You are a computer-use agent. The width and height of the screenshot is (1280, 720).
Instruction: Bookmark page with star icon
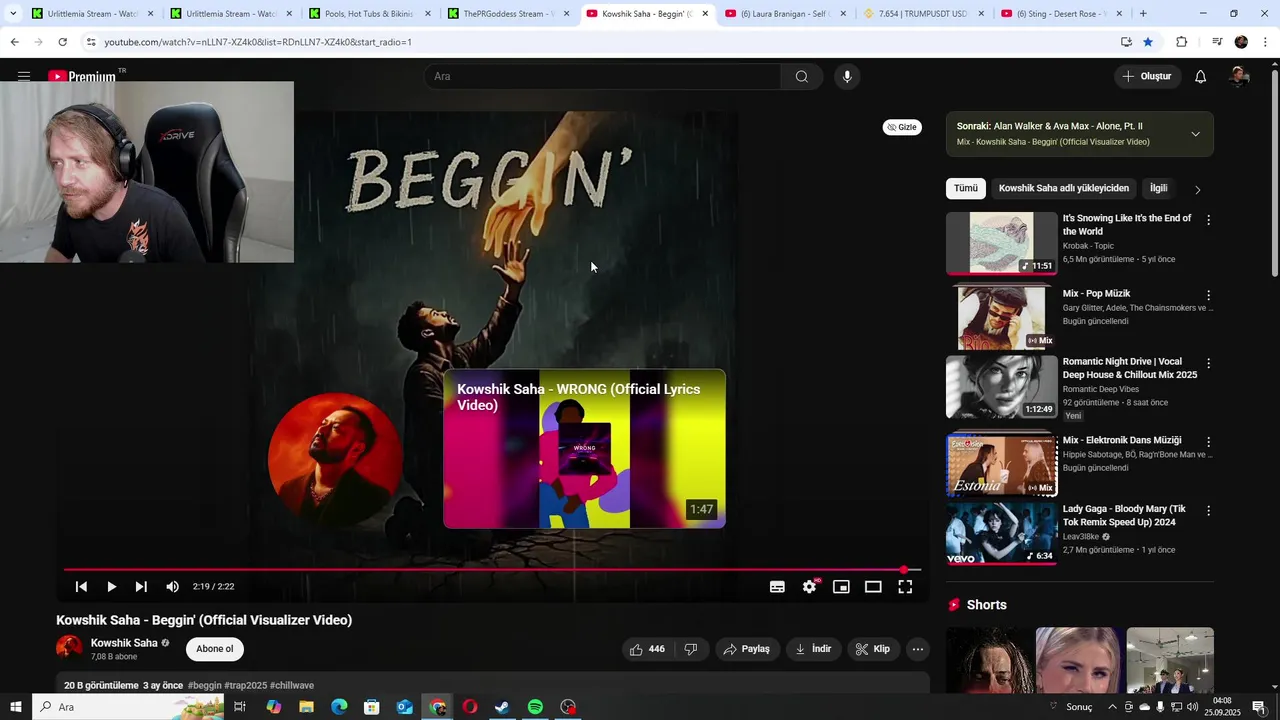coord(1148,42)
